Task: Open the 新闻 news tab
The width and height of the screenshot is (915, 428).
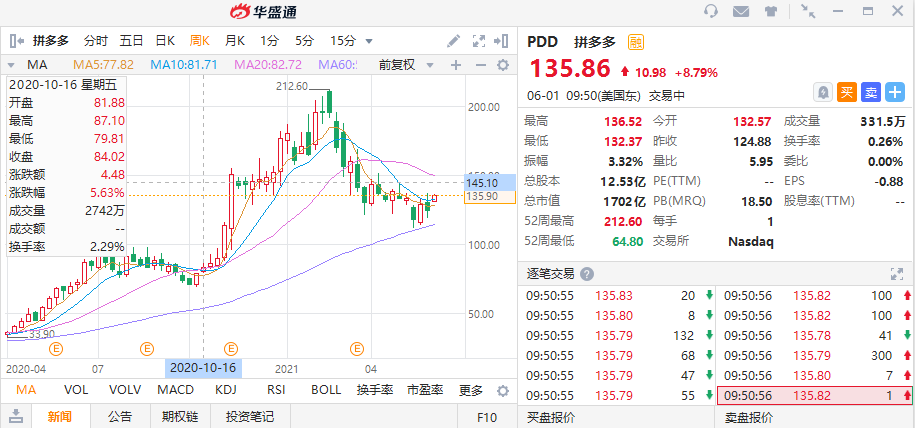Action: click(x=60, y=416)
